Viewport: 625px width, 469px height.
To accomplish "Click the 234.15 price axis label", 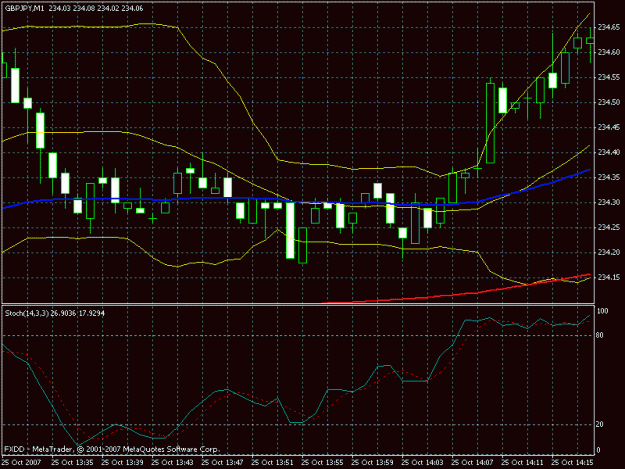I will [x=609, y=277].
